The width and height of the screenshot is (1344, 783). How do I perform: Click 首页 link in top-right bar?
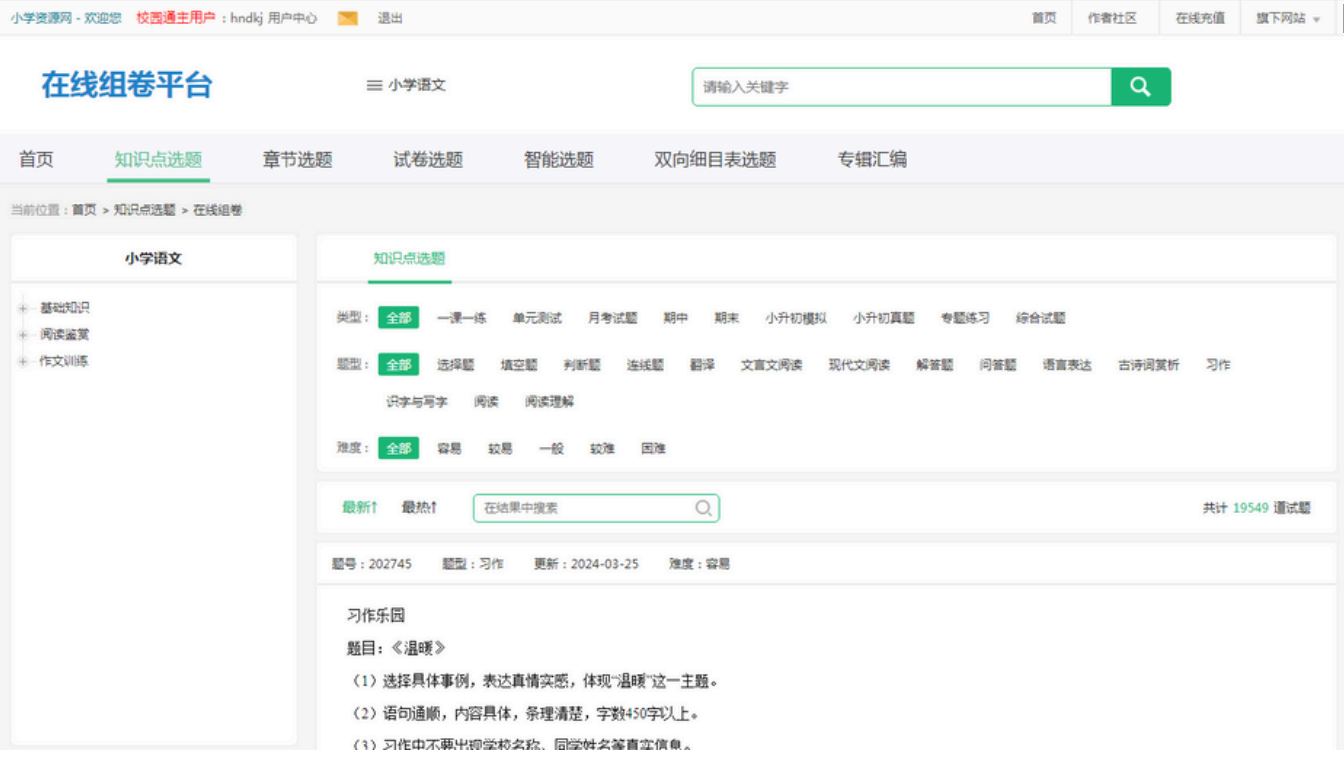pyautogui.click(x=1044, y=18)
